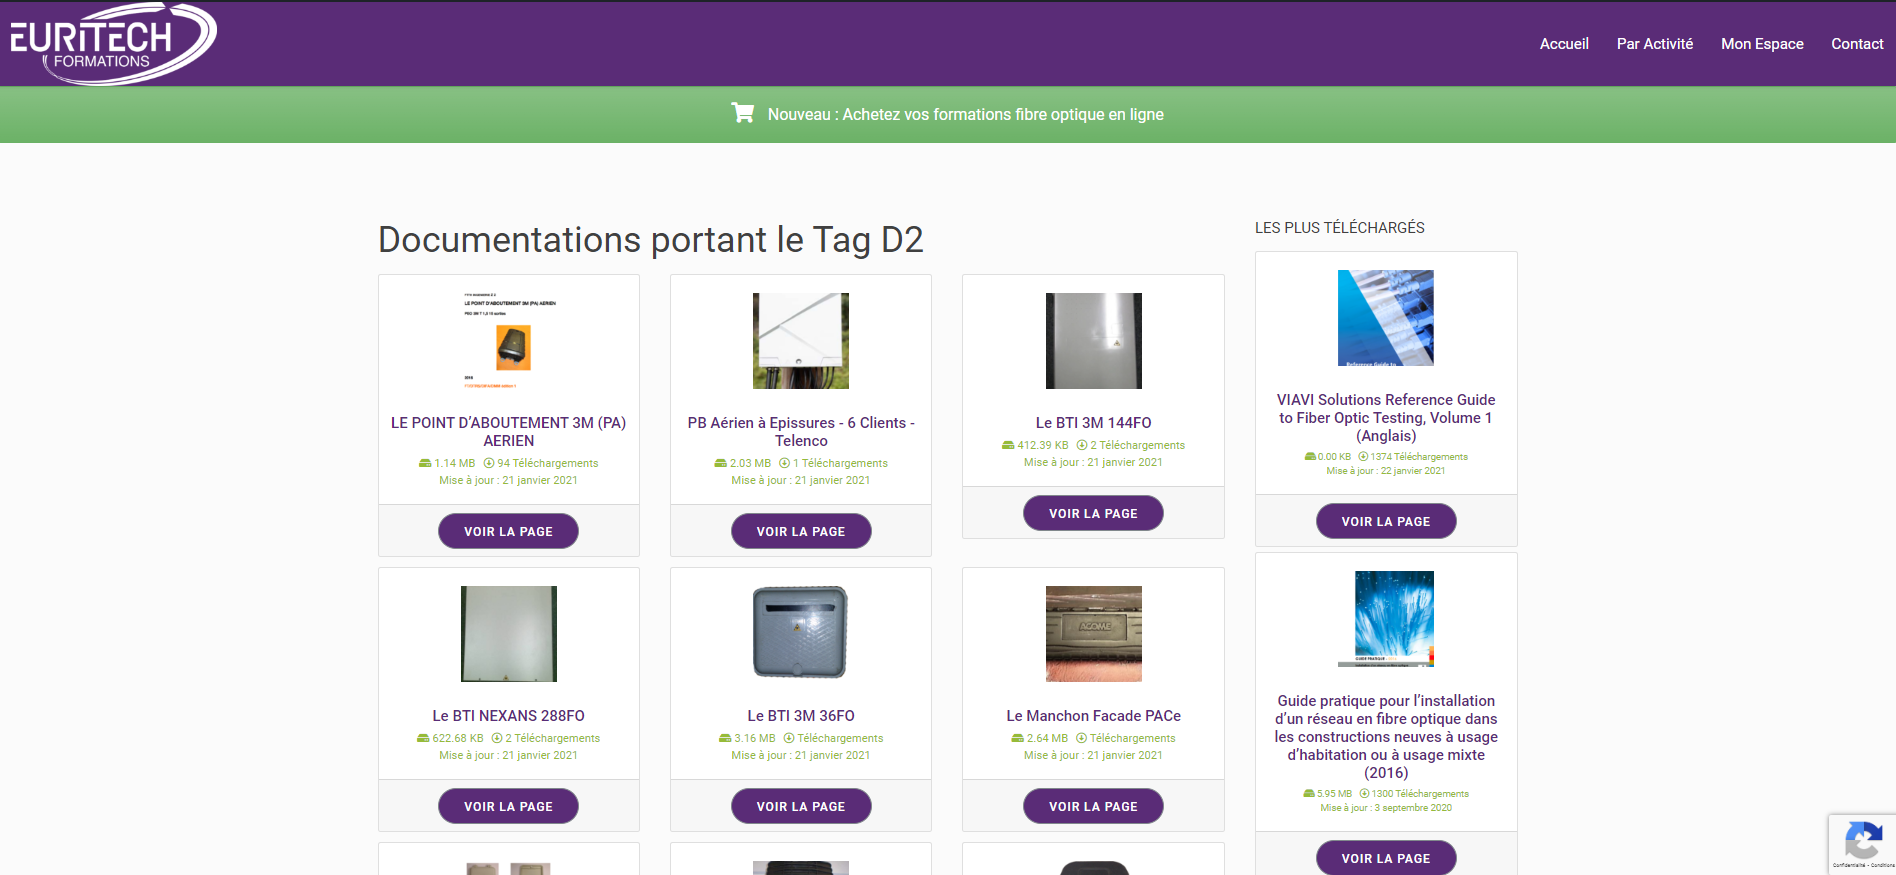The height and width of the screenshot is (875, 1896).
Task: Click the file size icon beside 1.14 MB
Action: click(425, 463)
